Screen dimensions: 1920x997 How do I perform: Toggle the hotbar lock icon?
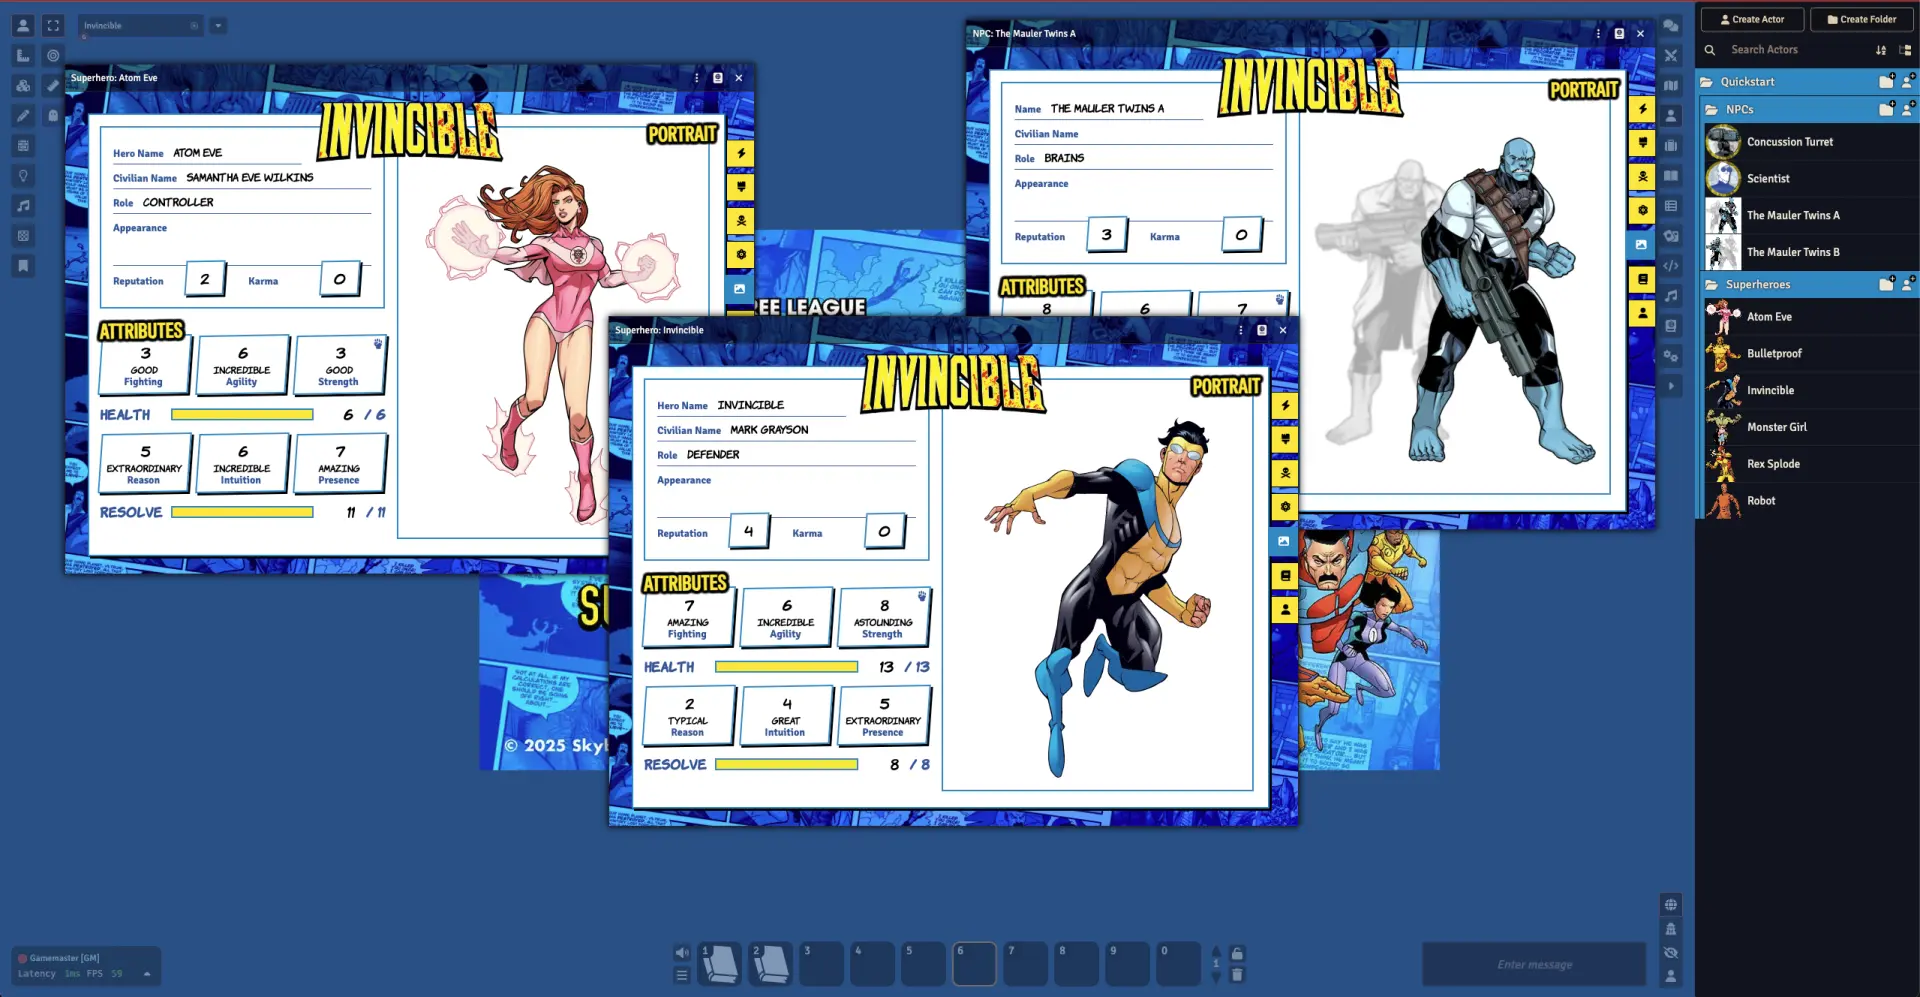1237,953
